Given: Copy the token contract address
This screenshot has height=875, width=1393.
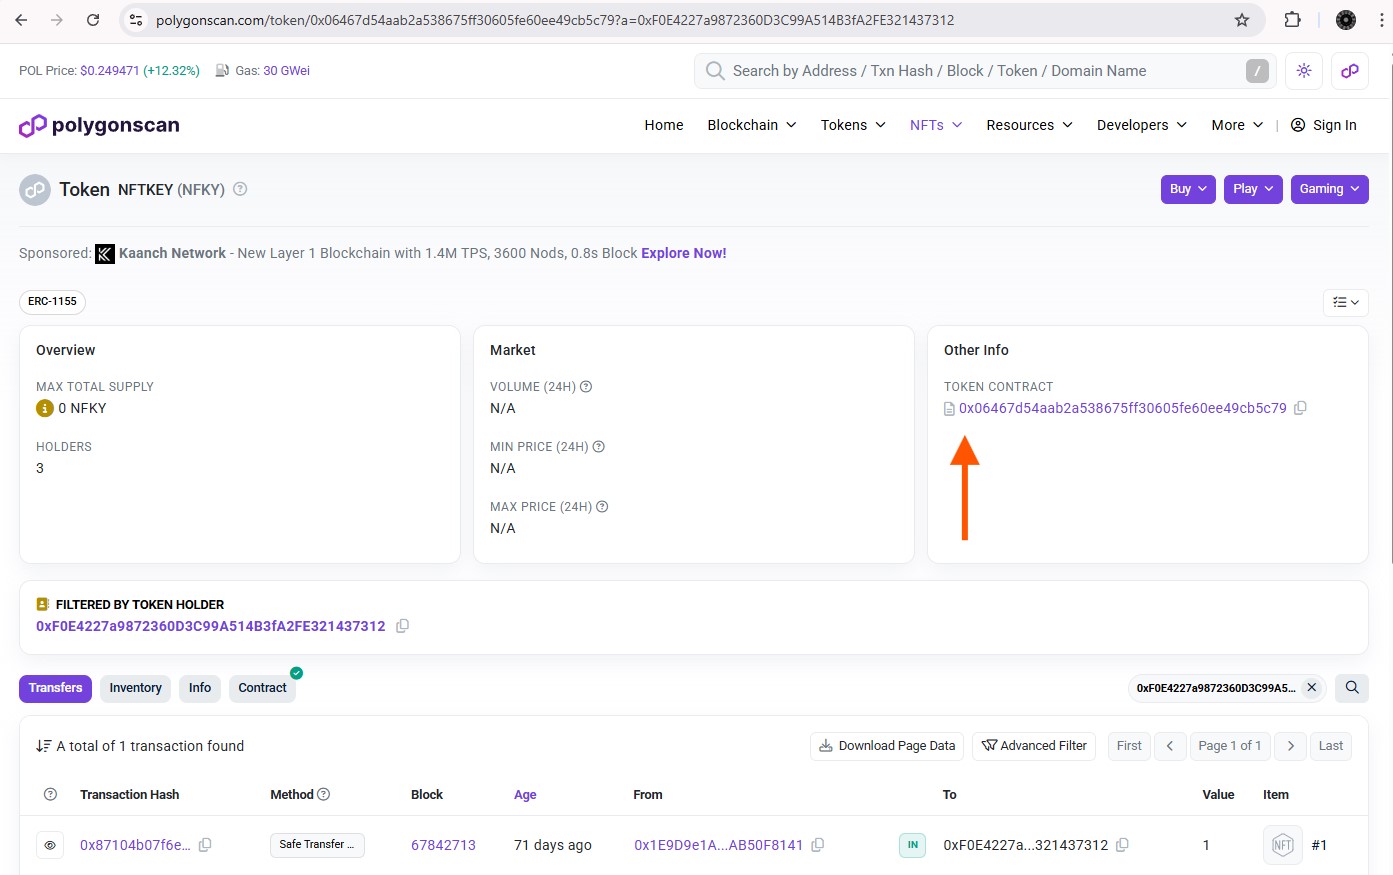Looking at the screenshot, I should [x=1300, y=408].
